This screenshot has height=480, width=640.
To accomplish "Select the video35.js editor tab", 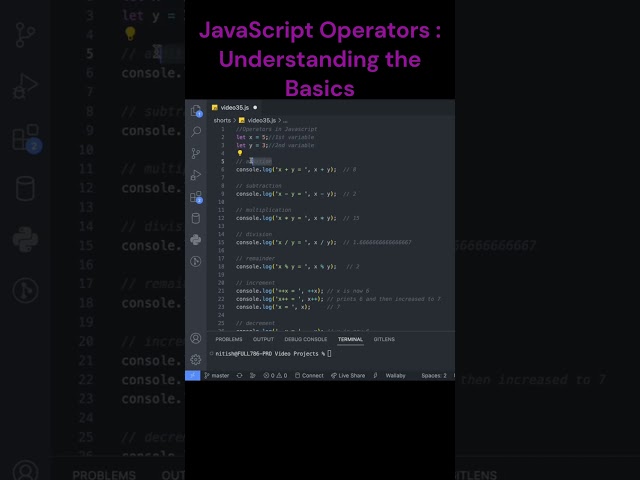I will [234, 107].
